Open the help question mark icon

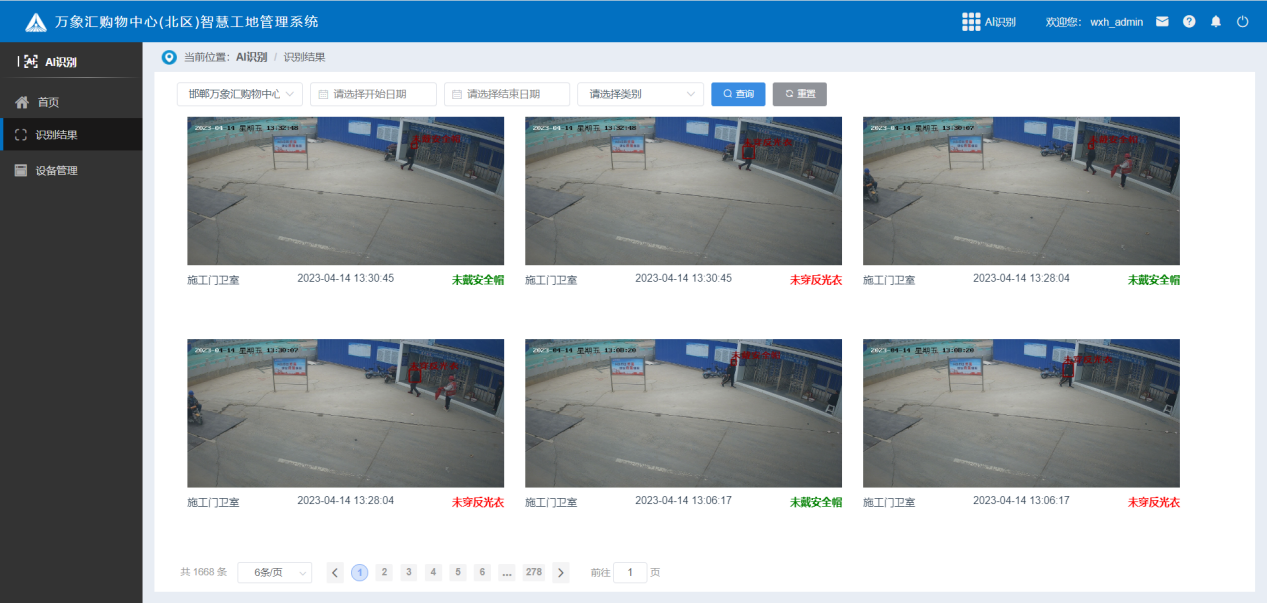coord(1189,21)
